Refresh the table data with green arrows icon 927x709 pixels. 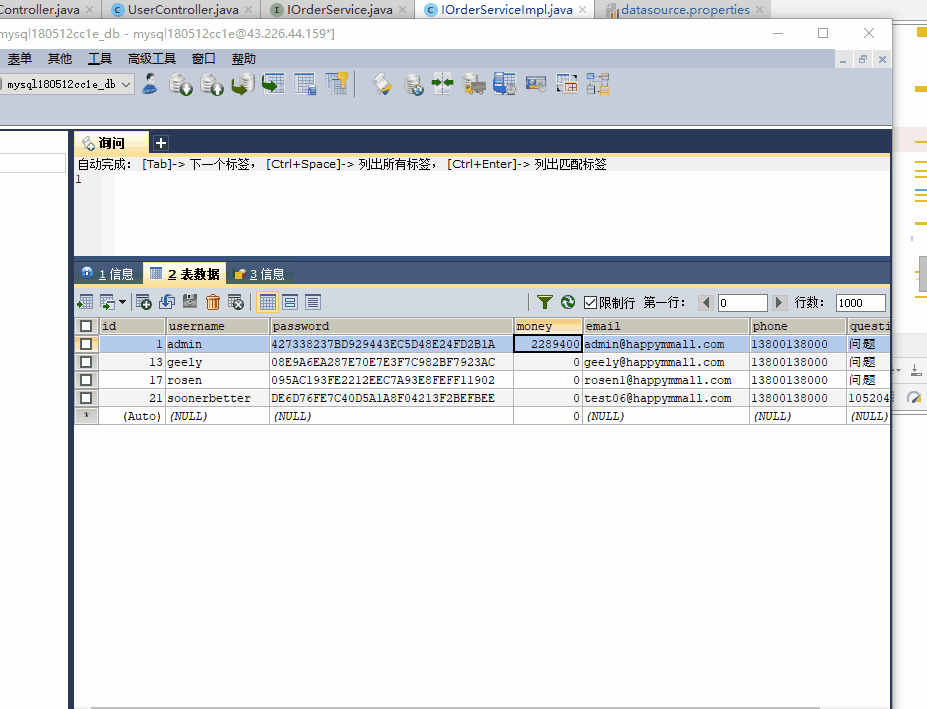point(568,302)
